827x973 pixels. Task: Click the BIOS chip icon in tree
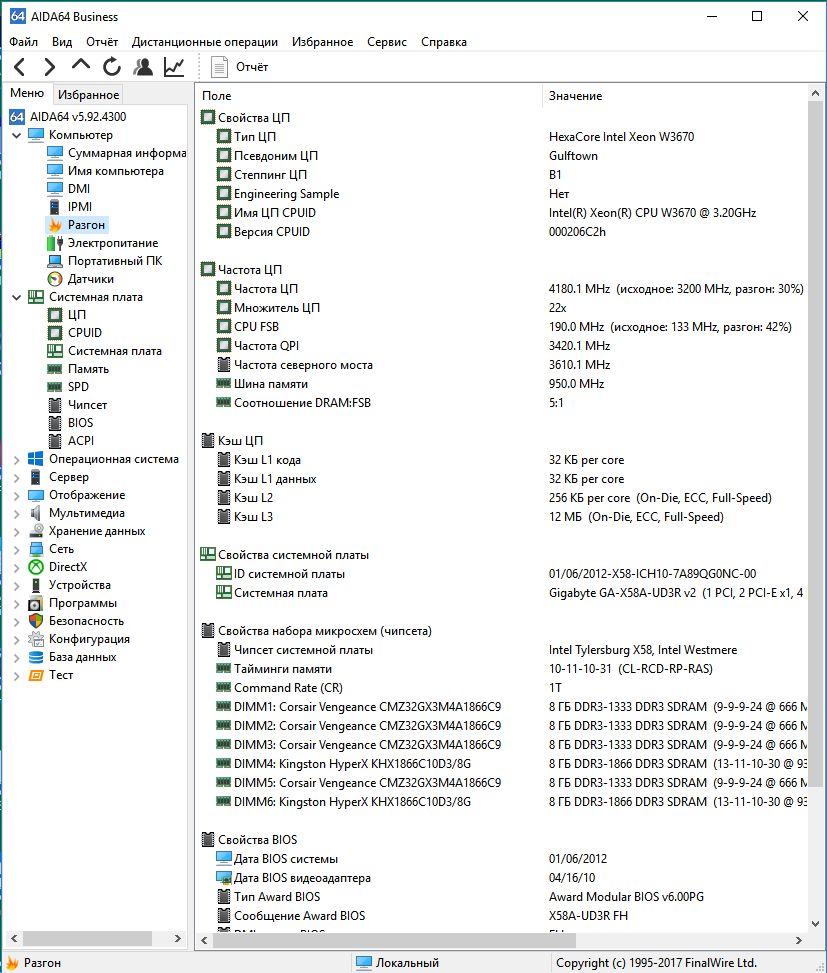point(55,423)
